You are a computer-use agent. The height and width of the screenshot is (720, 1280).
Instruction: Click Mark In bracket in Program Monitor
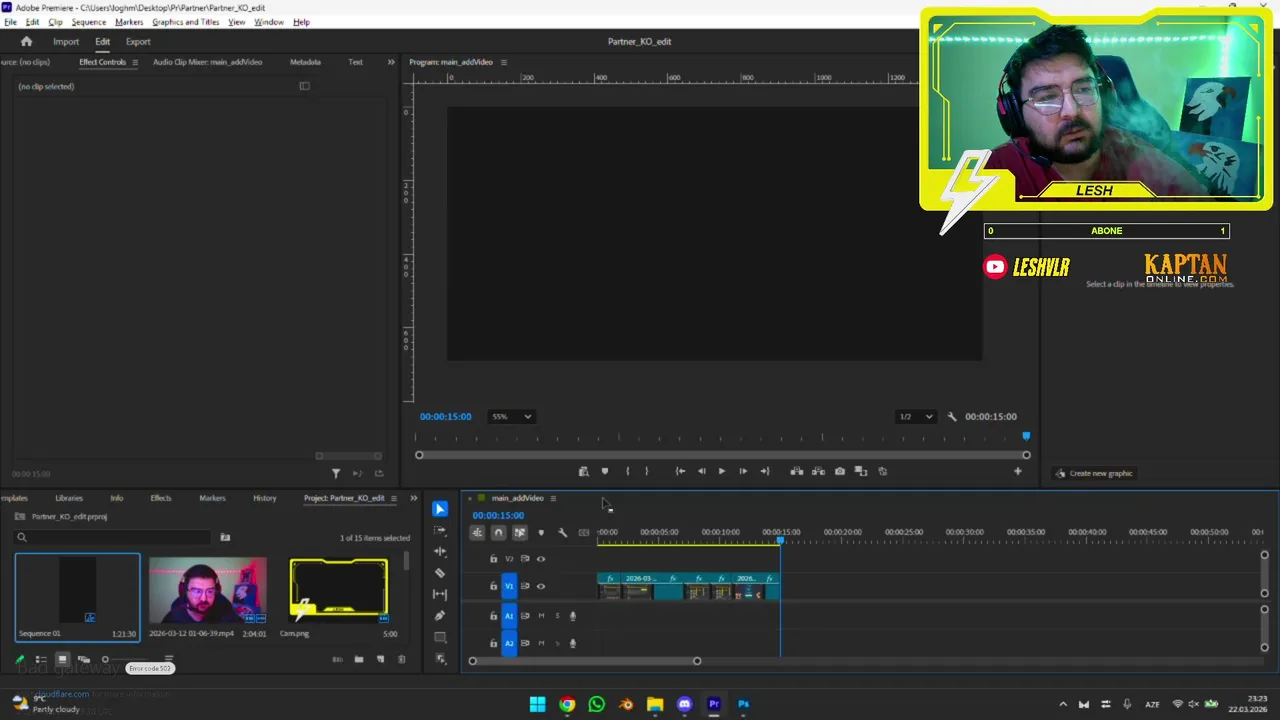click(x=628, y=471)
